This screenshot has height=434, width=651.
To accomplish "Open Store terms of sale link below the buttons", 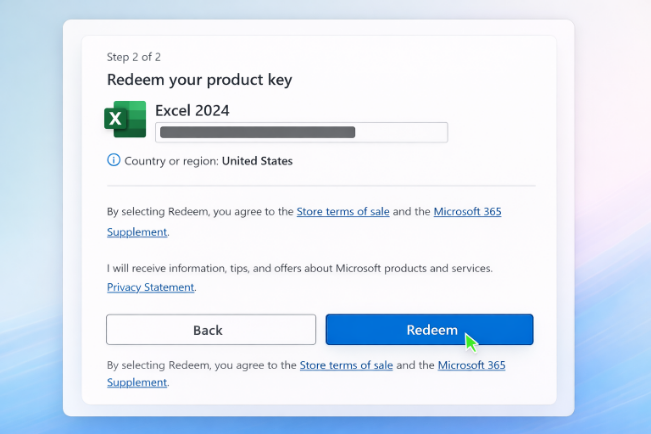I will click(x=346, y=365).
